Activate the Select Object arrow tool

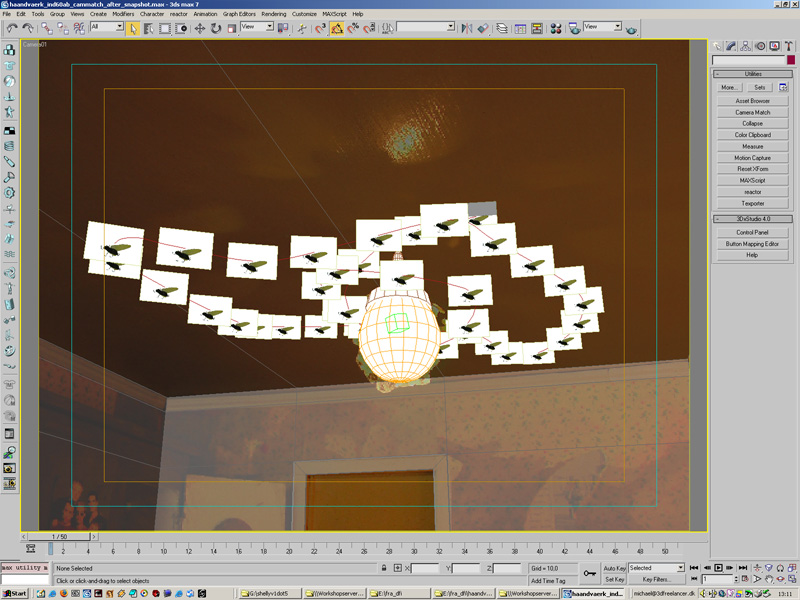click(x=133, y=29)
